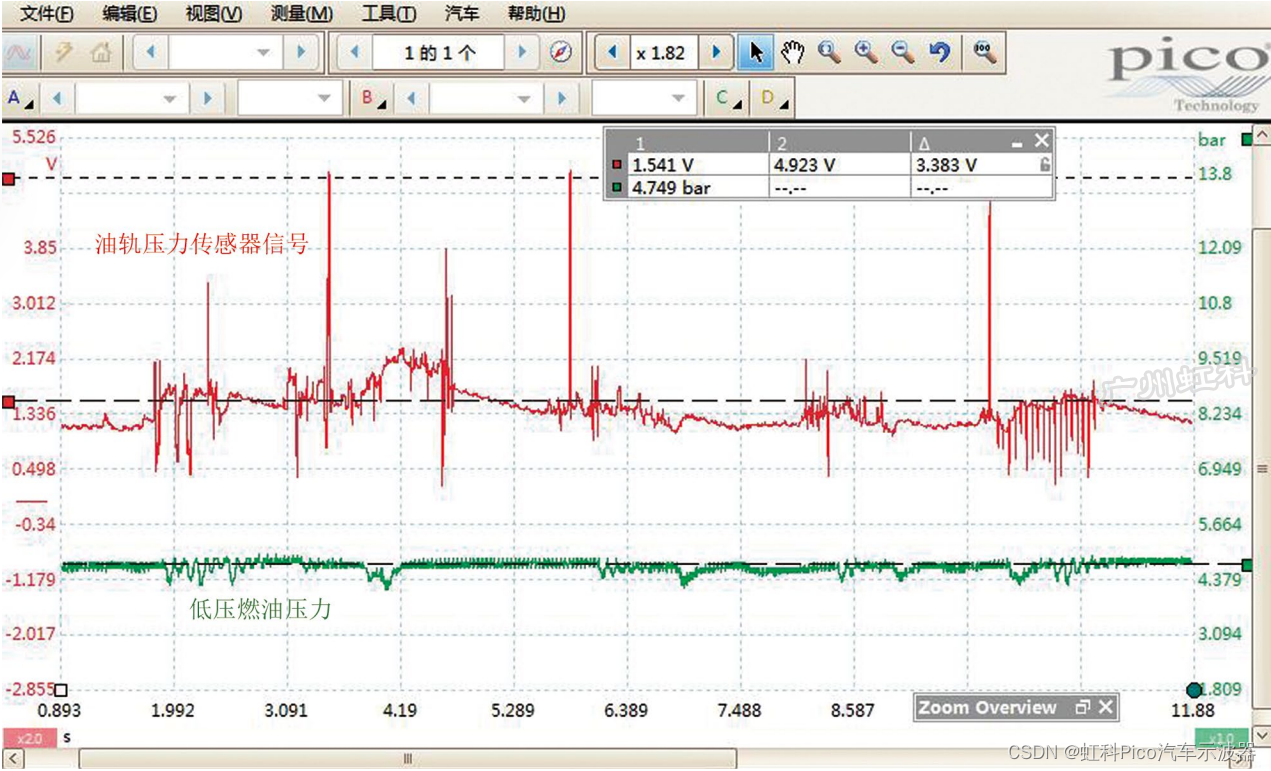1271x771 pixels.
Task: Click the zoom in magnifier
Action: [x=866, y=52]
